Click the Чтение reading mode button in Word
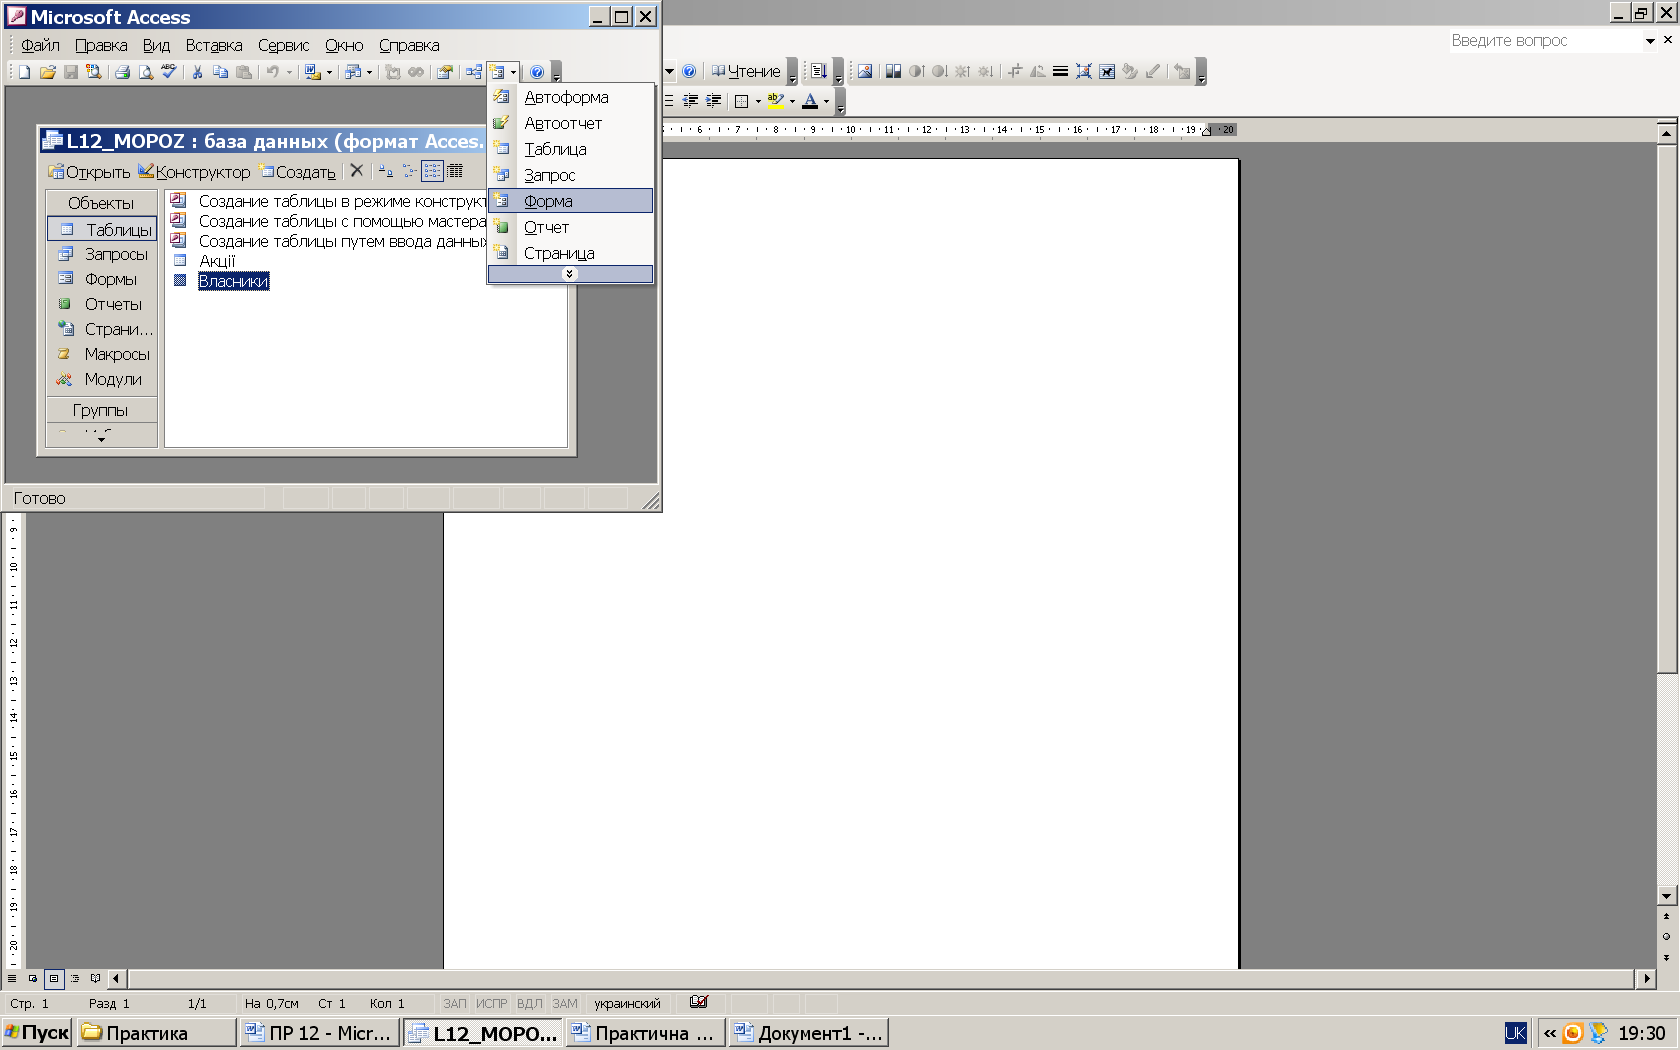Image resolution: width=1680 pixels, height=1050 pixels. 746,71
